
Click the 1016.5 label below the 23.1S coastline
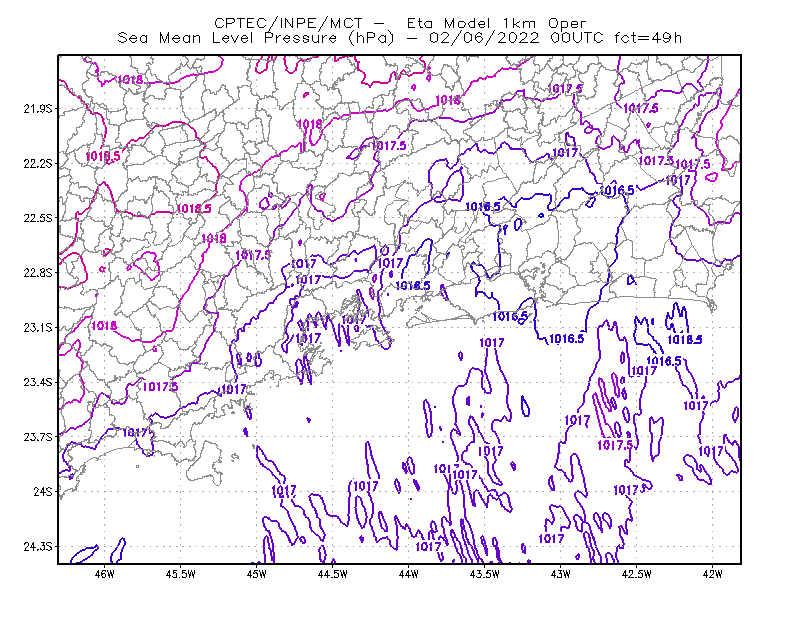coord(566,339)
